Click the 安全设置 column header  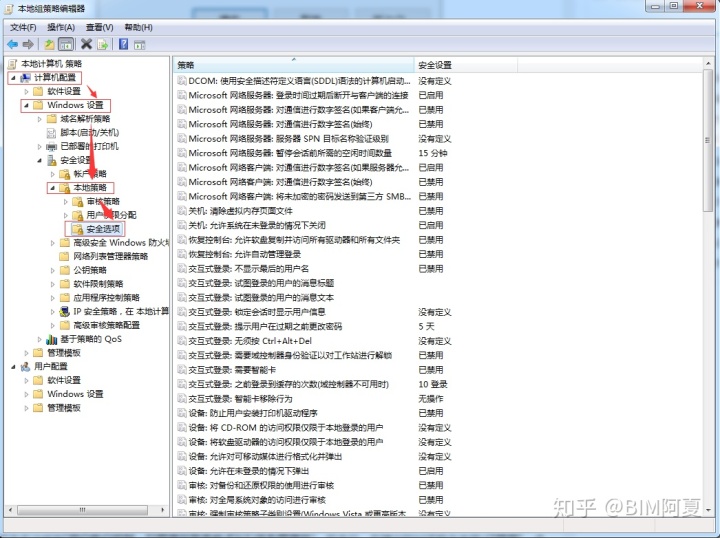(x=466, y=65)
